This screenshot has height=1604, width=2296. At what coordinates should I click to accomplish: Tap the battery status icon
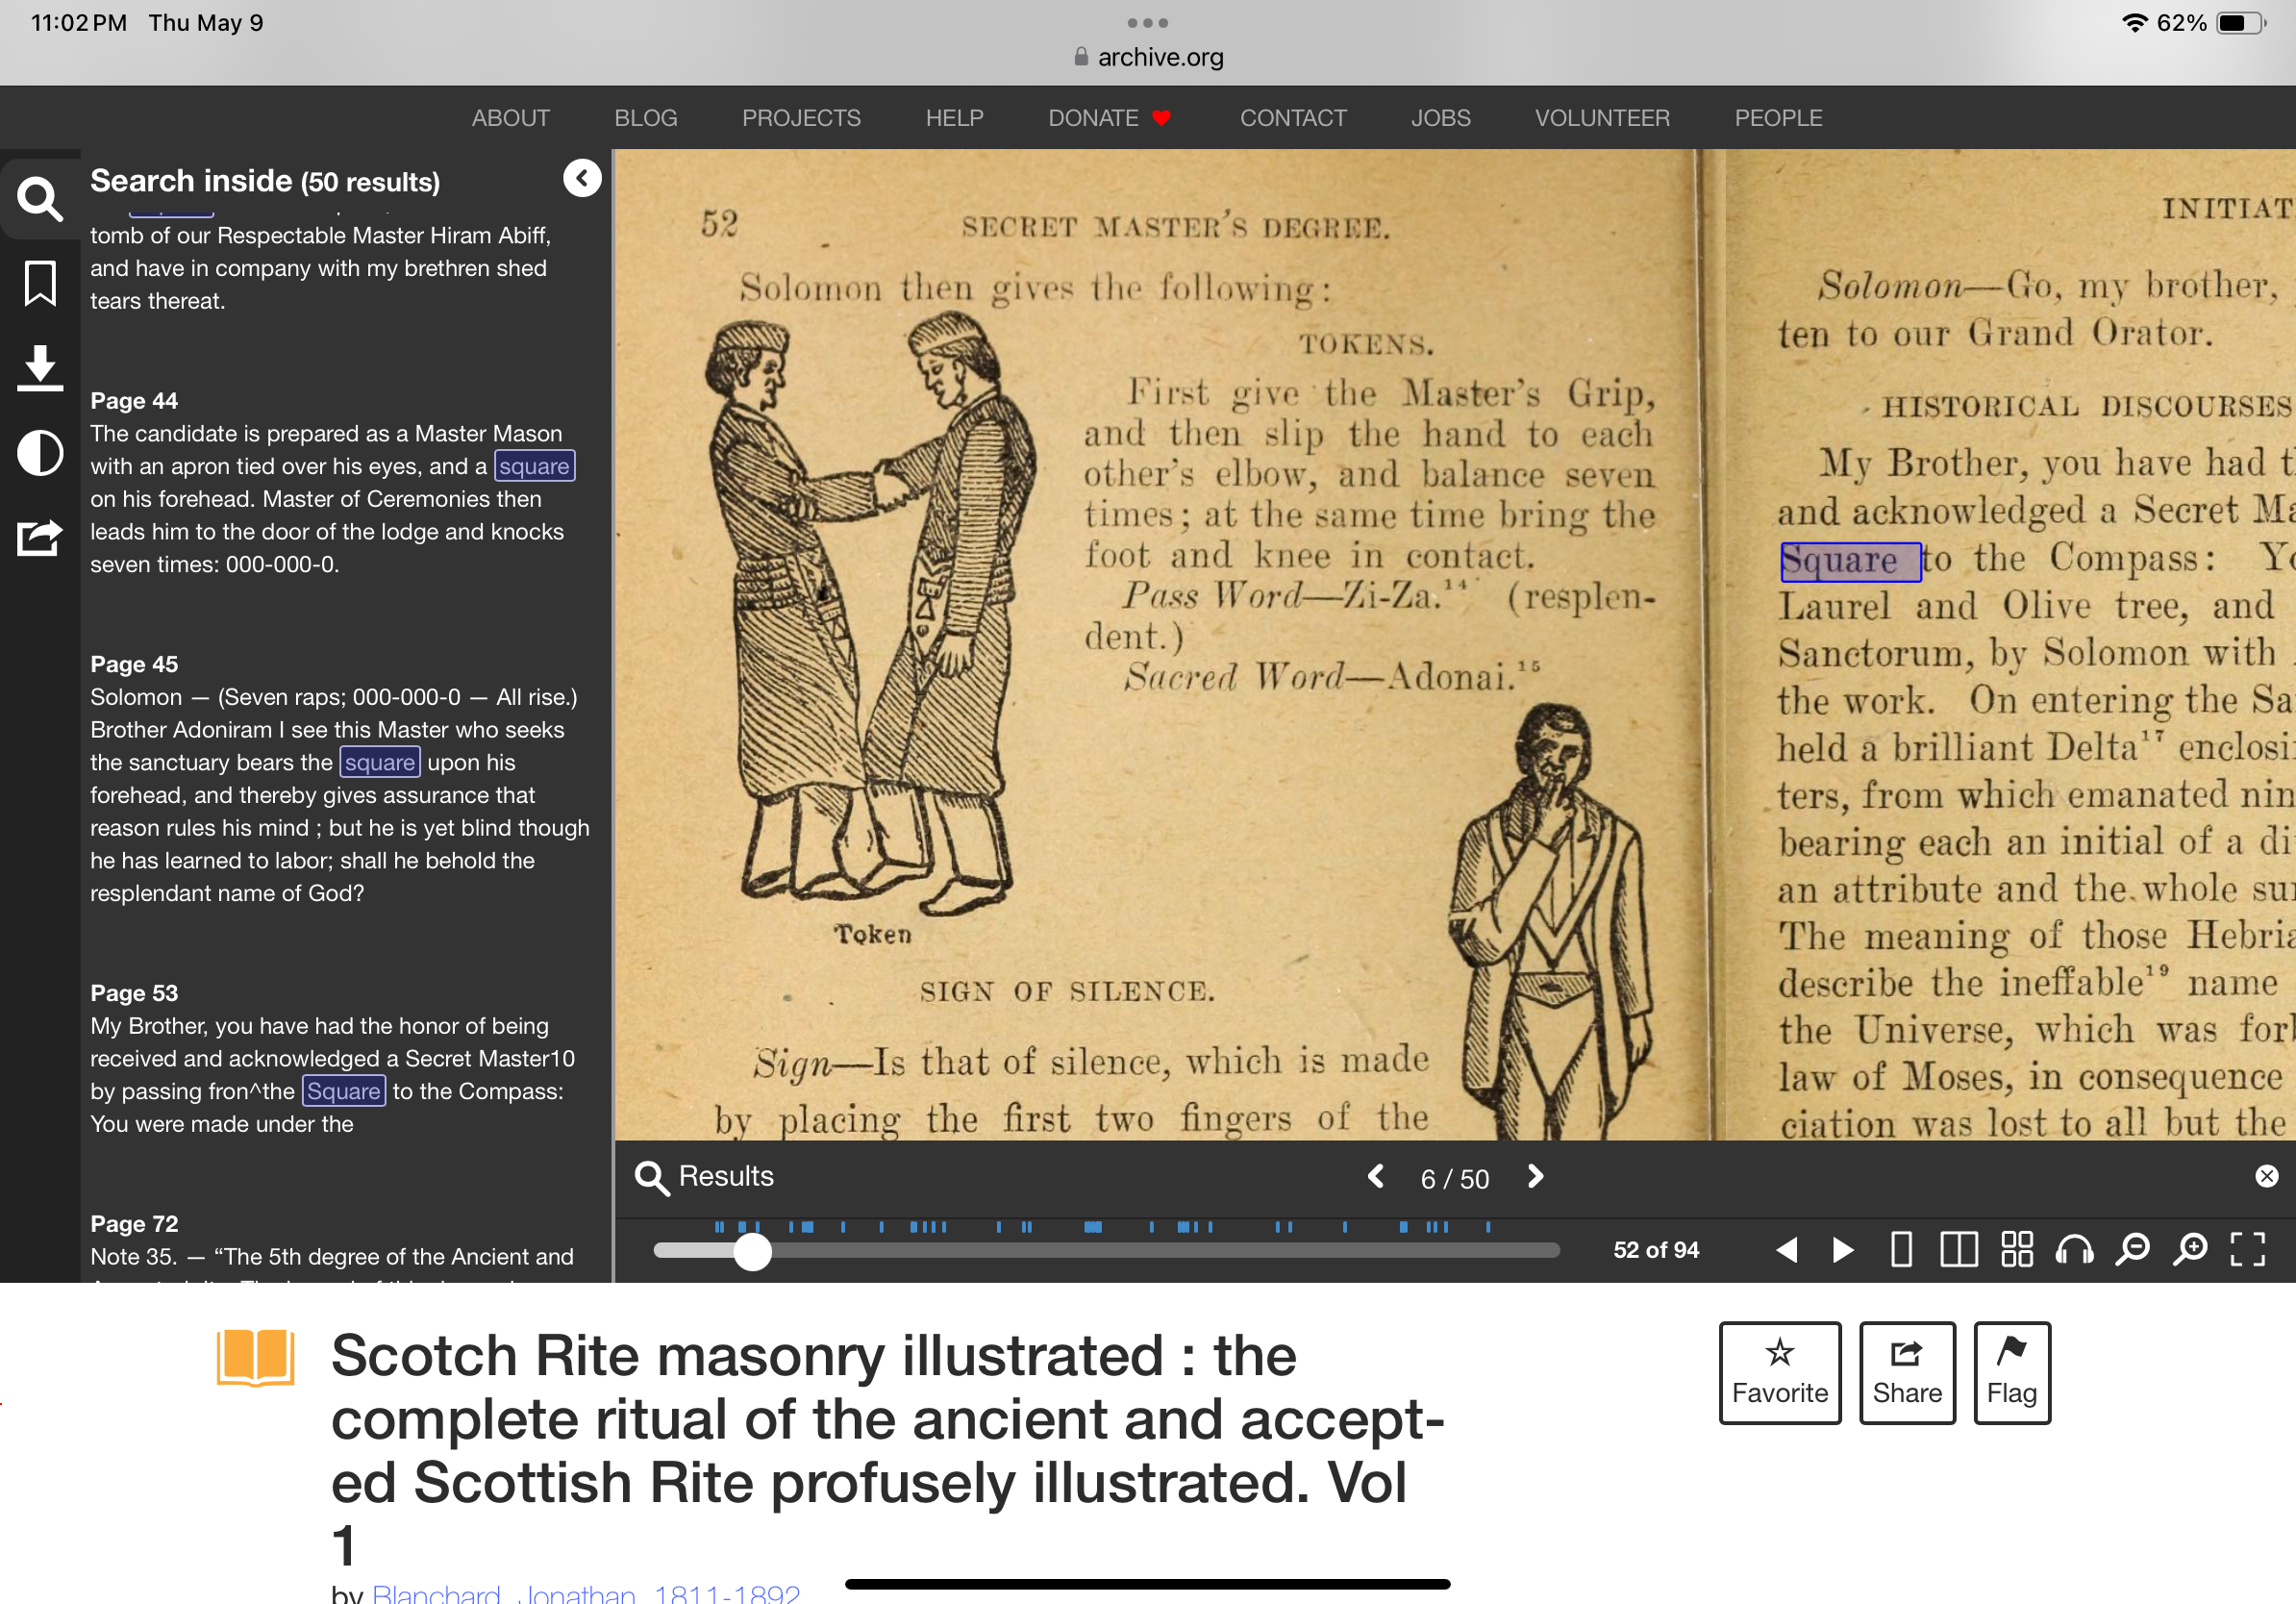(2241, 22)
